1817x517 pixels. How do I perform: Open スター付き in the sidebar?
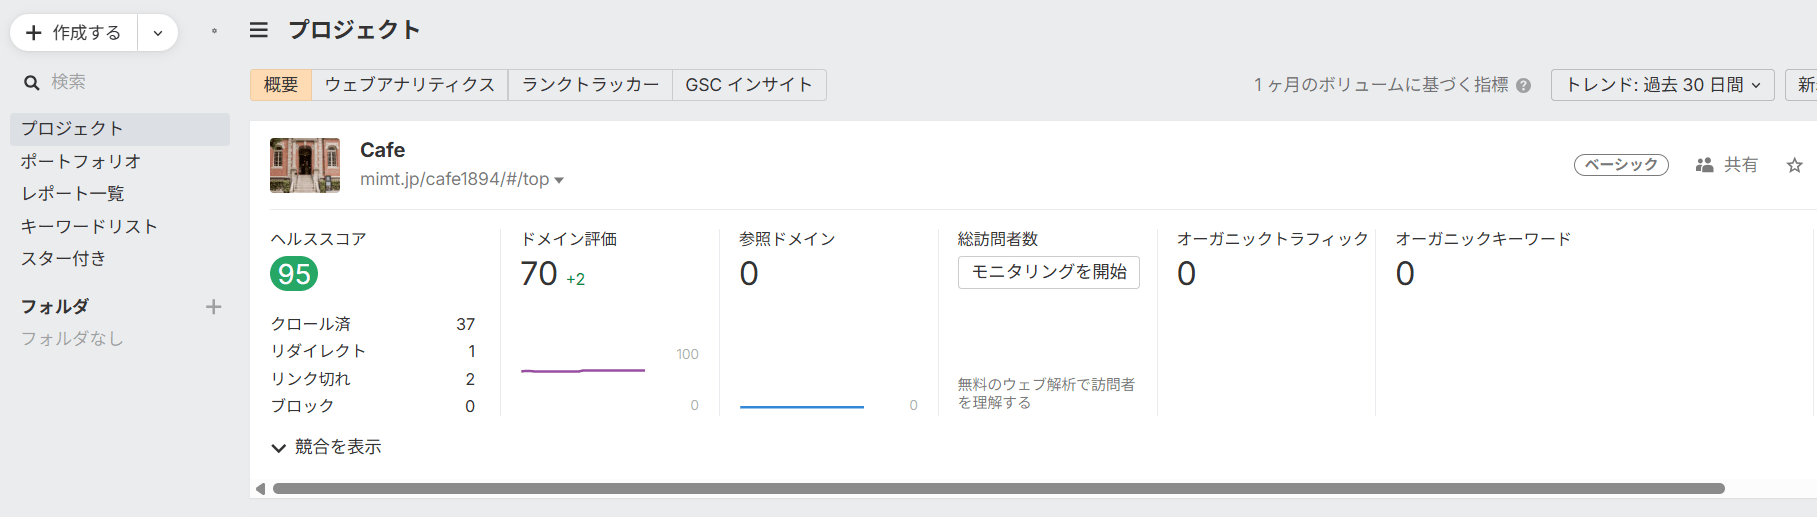tap(64, 258)
